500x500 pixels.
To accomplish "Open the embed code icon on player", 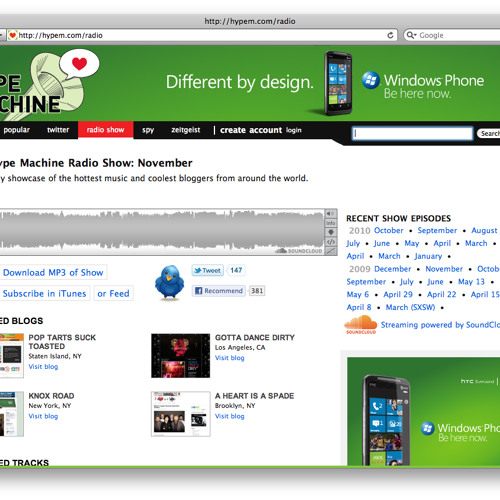I will 331,241.
